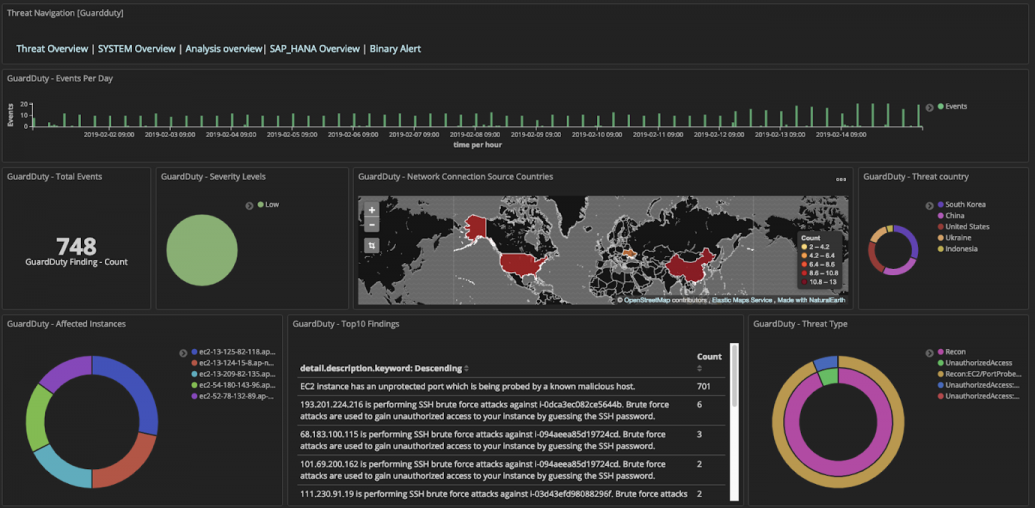Open the Threat Overview dashboard link

click(x=52, y=49)
